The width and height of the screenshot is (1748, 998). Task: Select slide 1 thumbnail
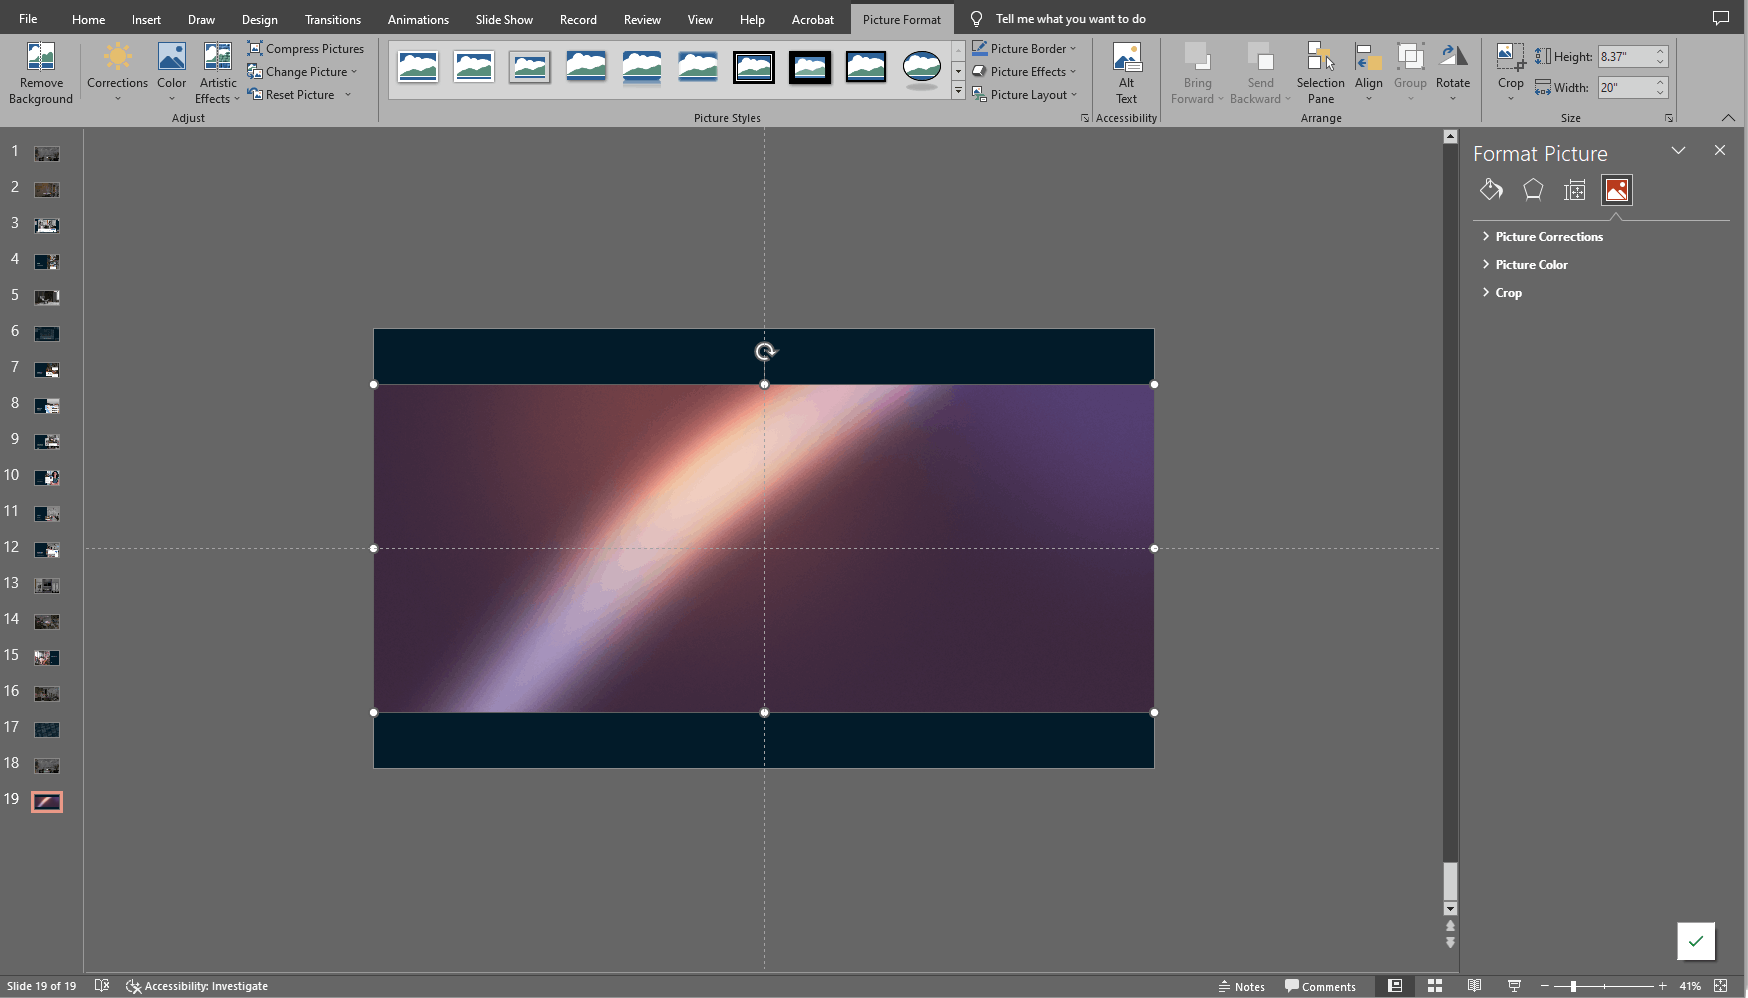[x=47, y=153]
